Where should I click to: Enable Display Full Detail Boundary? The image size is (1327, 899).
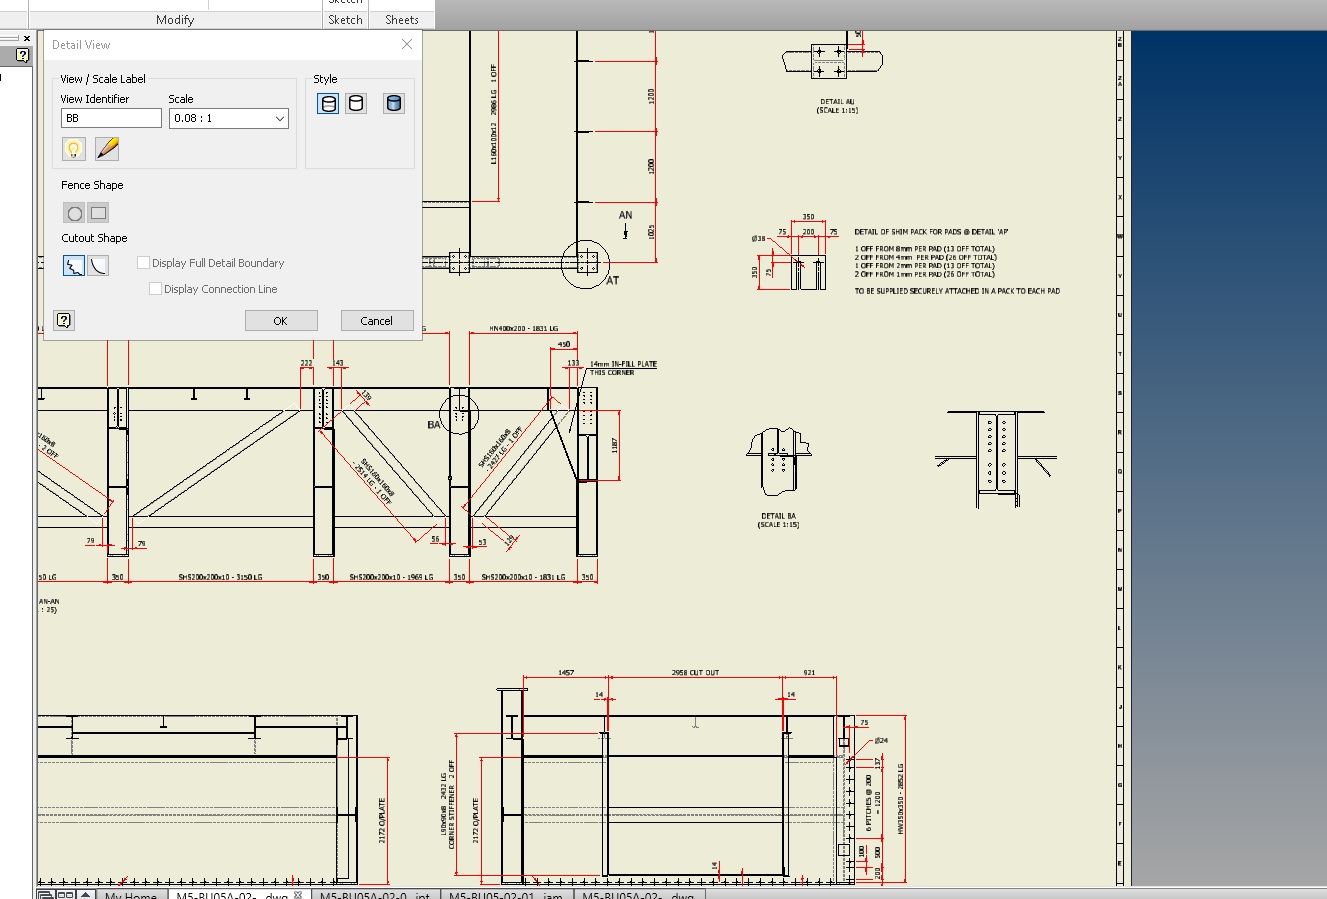pos(143,262)
